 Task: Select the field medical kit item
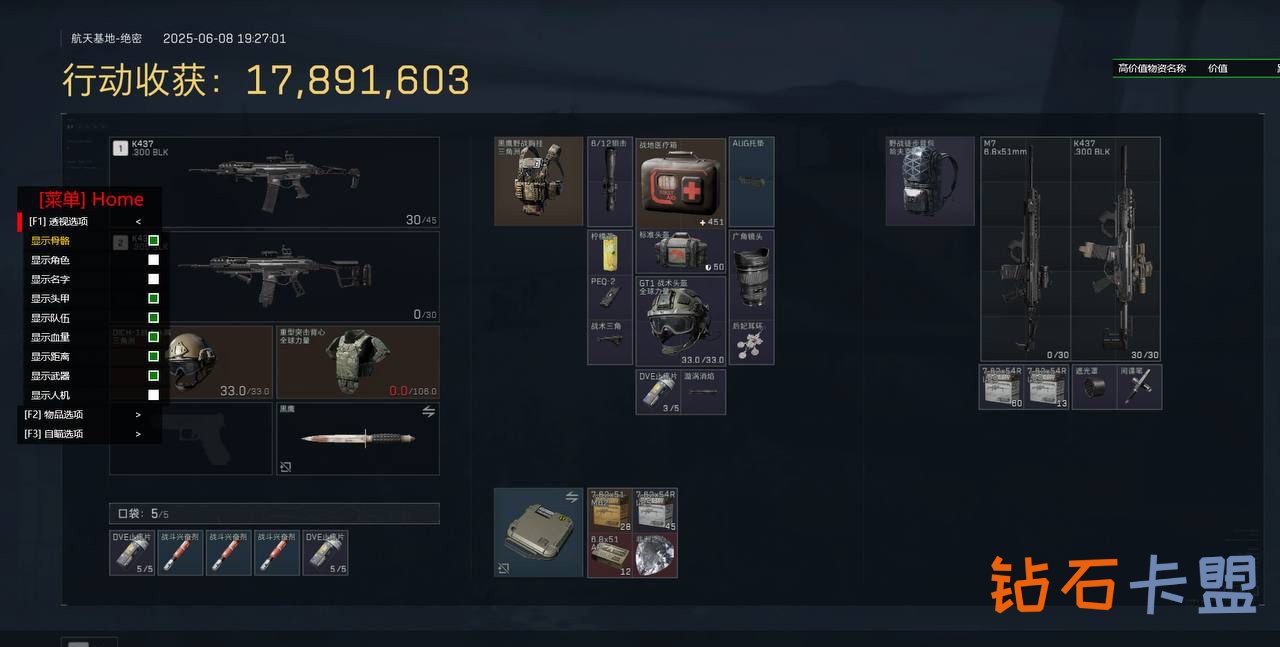click(681, 183)
